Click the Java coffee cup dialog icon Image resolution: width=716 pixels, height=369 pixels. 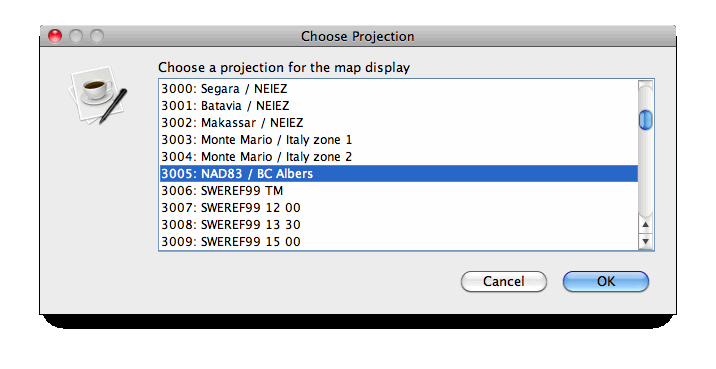(97, 95)
